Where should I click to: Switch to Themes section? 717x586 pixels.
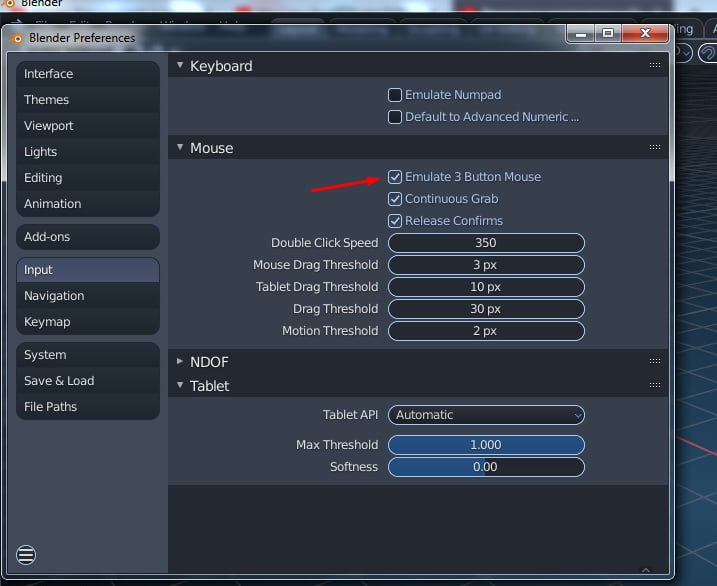point(88,100)
